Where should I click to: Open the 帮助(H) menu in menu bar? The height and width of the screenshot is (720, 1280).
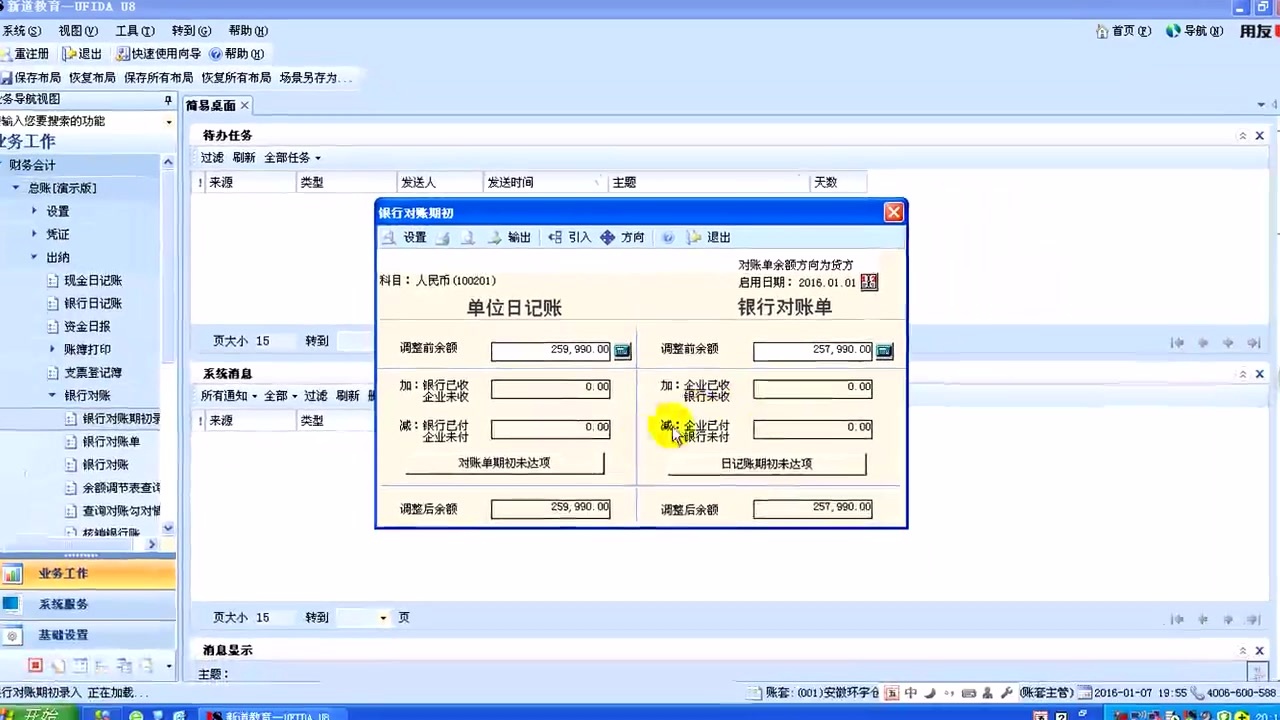(248, 31)
